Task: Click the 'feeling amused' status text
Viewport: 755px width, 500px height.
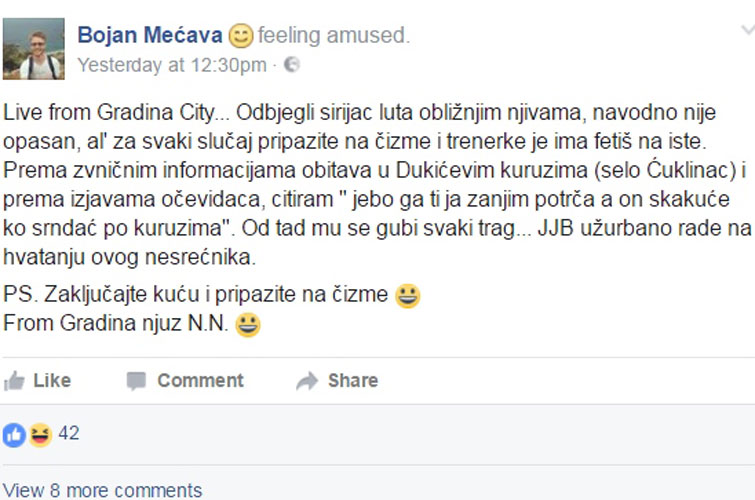Action: click(334, 35)
